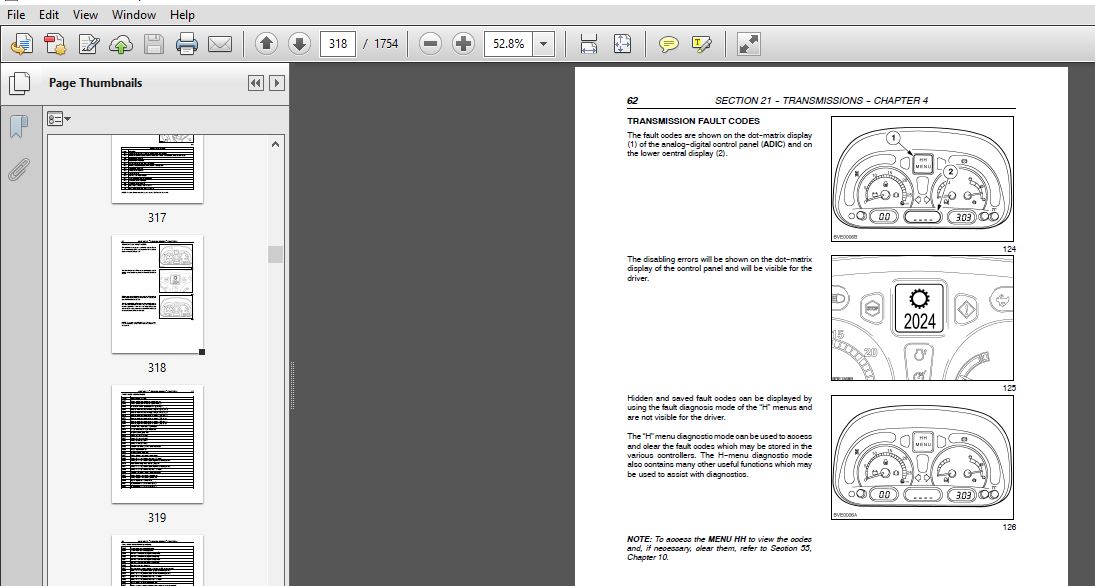
Task: Click the Fit width scrolling icon
Action: pyautogui.click(x=589, y=44)
